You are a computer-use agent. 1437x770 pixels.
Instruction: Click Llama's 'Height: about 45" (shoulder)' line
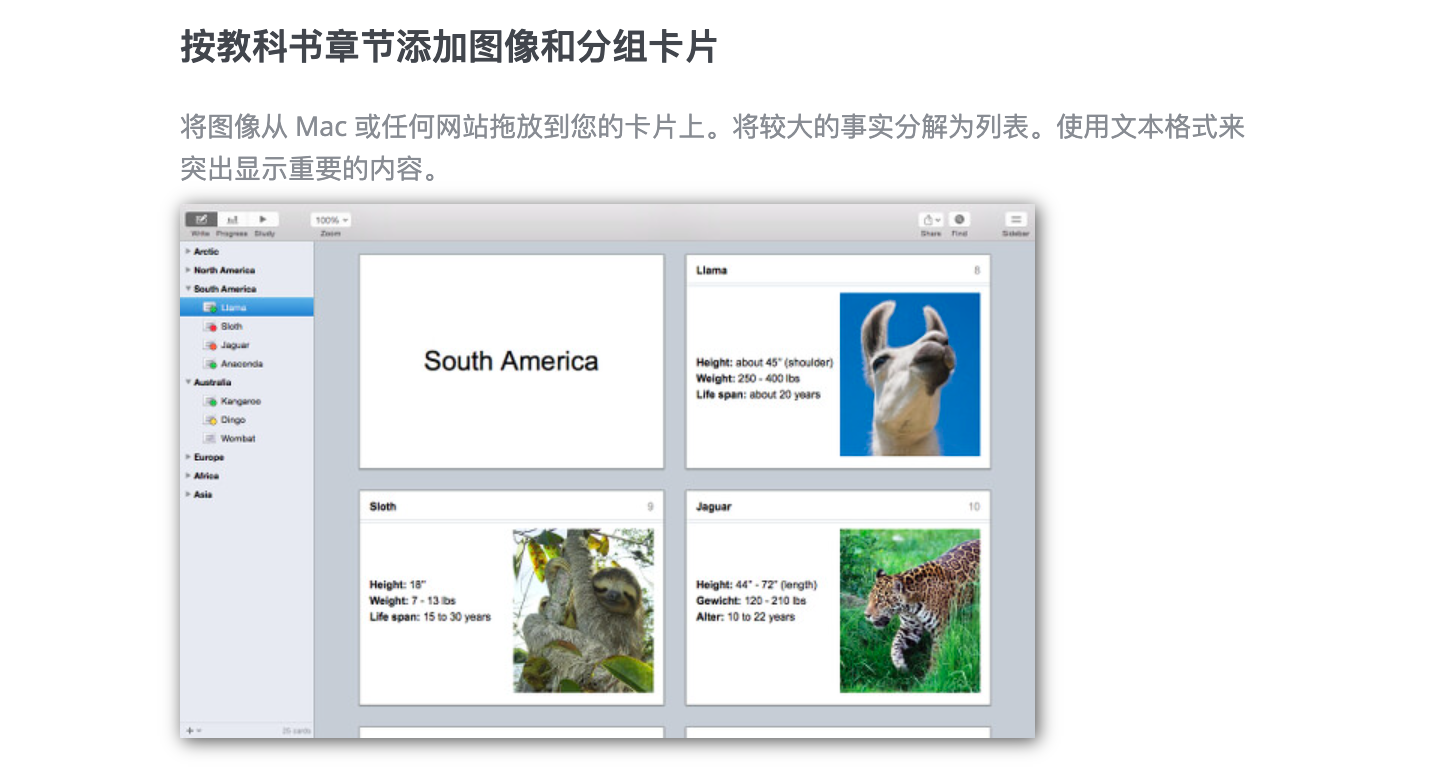point(764,362)
